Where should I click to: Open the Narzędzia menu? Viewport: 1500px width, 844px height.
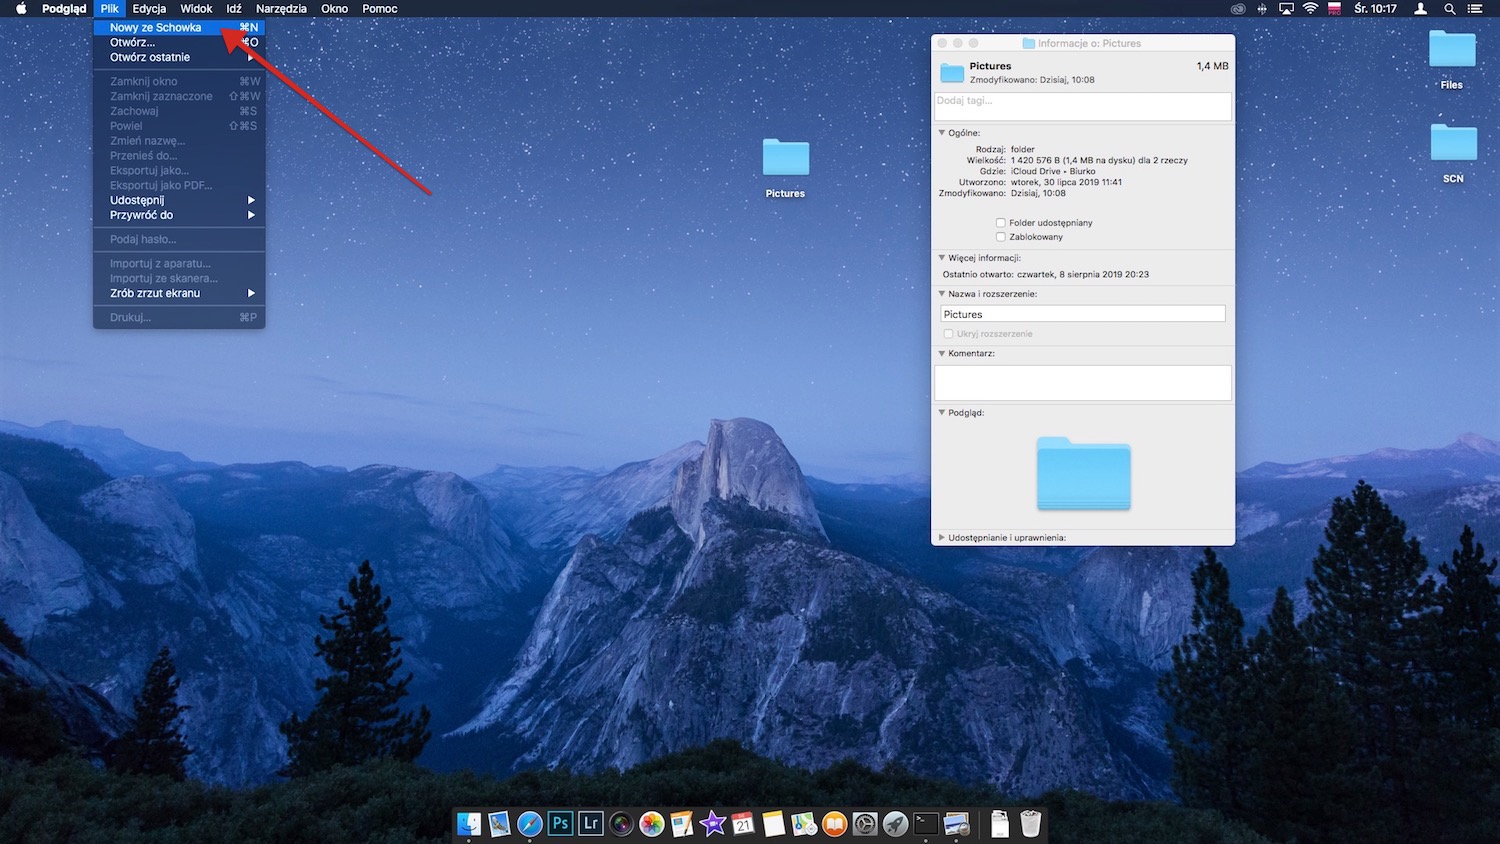[x=280, y=8]
